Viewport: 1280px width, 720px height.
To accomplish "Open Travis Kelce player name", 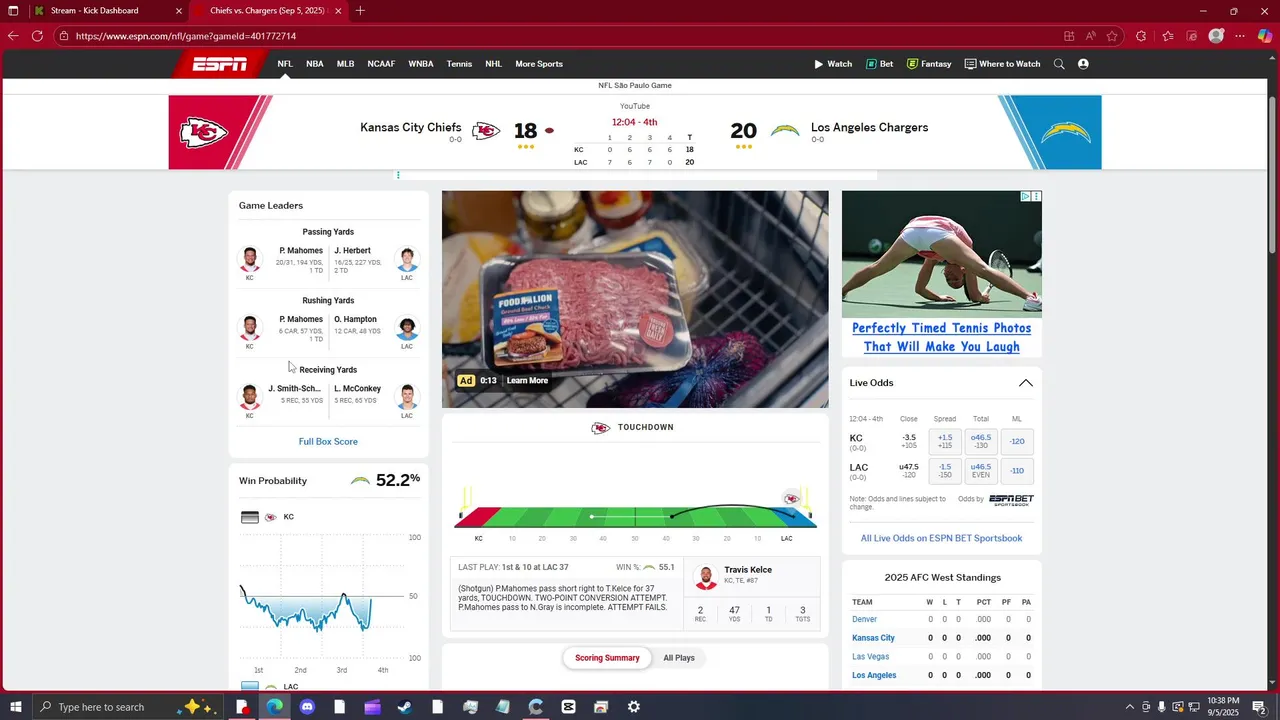I will [x=748, y=570].
